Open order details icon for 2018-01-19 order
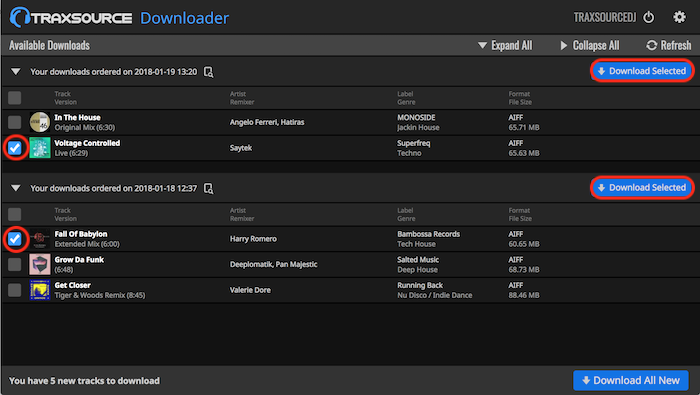 (x=208, y=72)
